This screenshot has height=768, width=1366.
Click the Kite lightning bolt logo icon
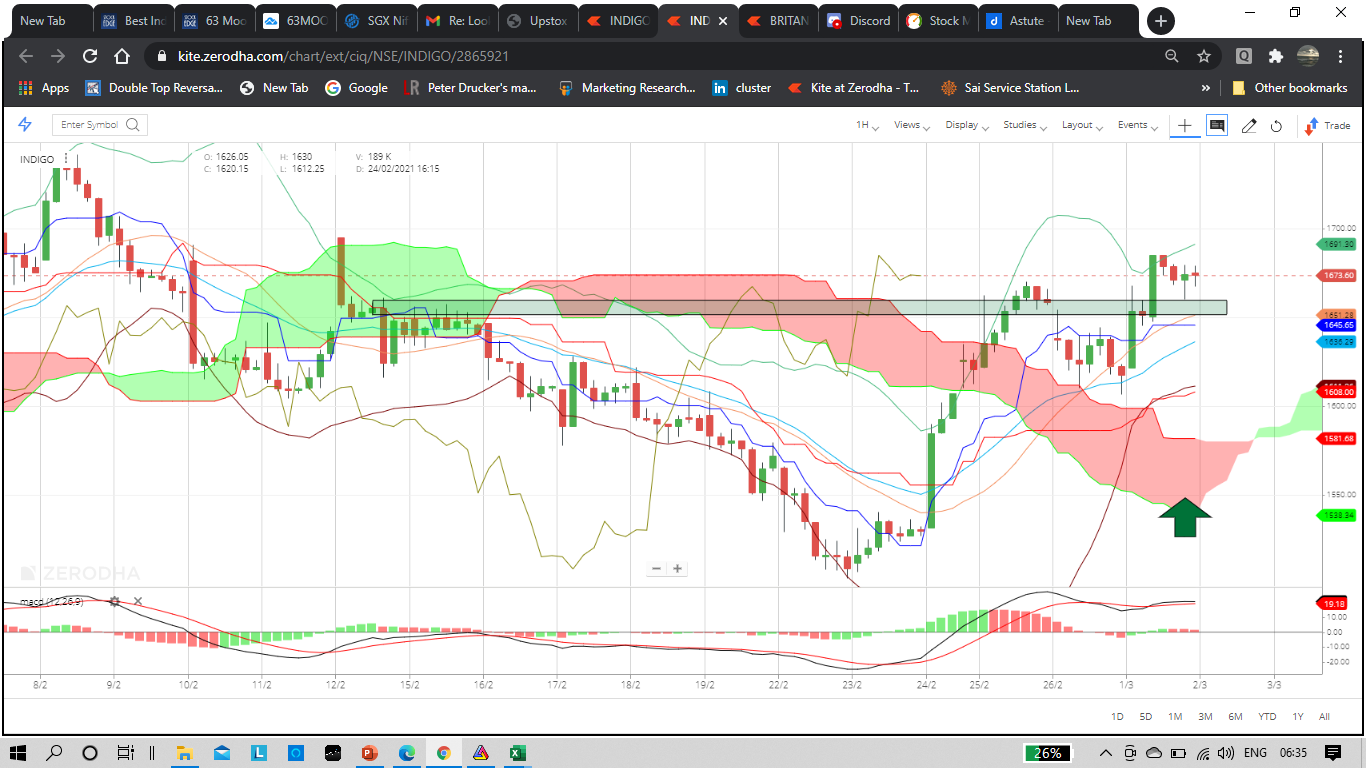(x=26, y=125)
